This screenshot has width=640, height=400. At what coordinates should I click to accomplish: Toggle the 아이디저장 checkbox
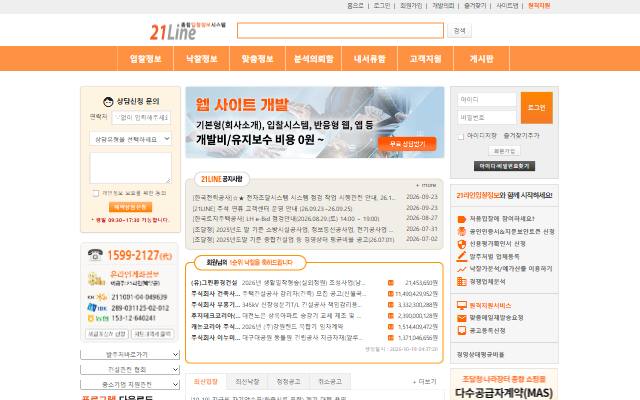461,136
